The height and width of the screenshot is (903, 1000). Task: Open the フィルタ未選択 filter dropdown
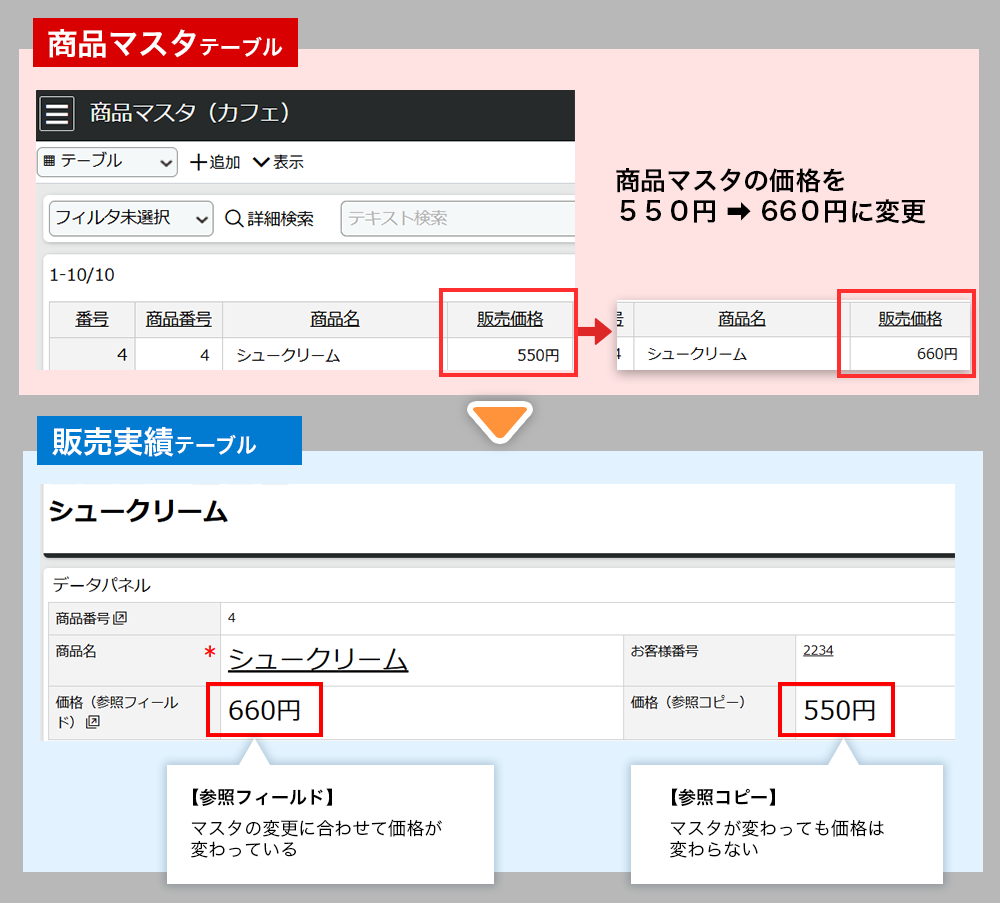point(131,219)
